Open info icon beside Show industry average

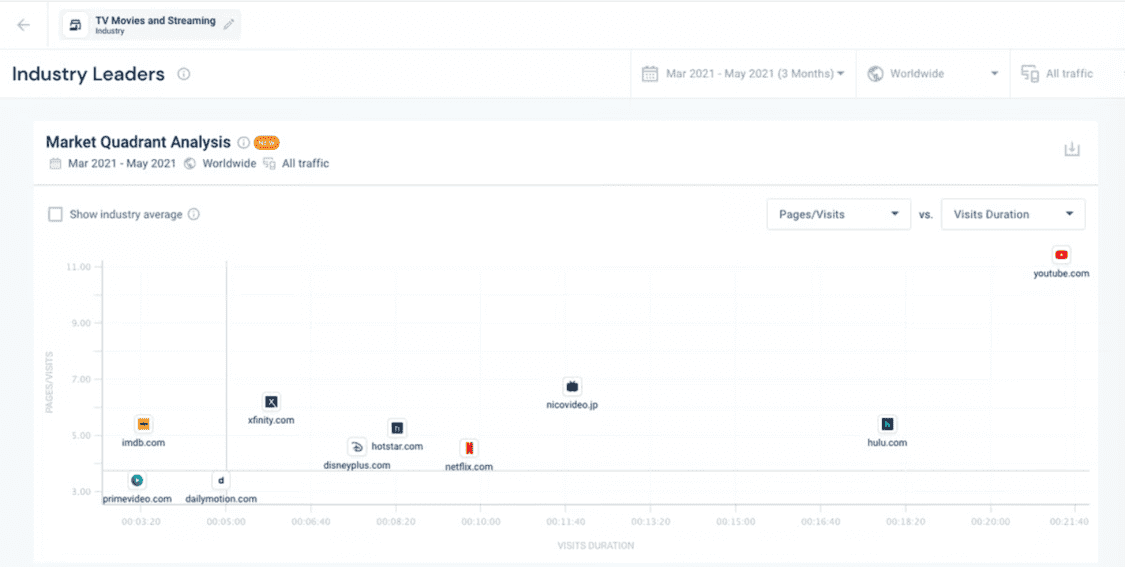tap(194, 214)
